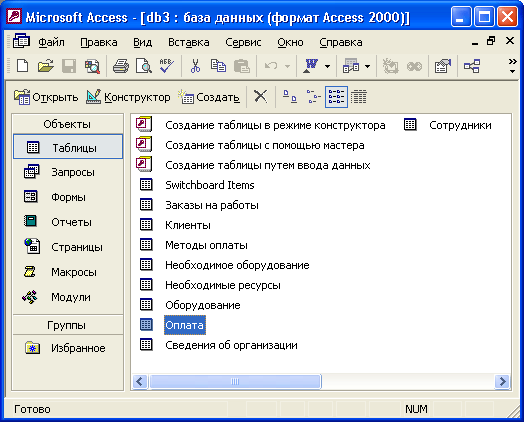
Task: Open the Properties toolbar icon
Action: [443, 66]
